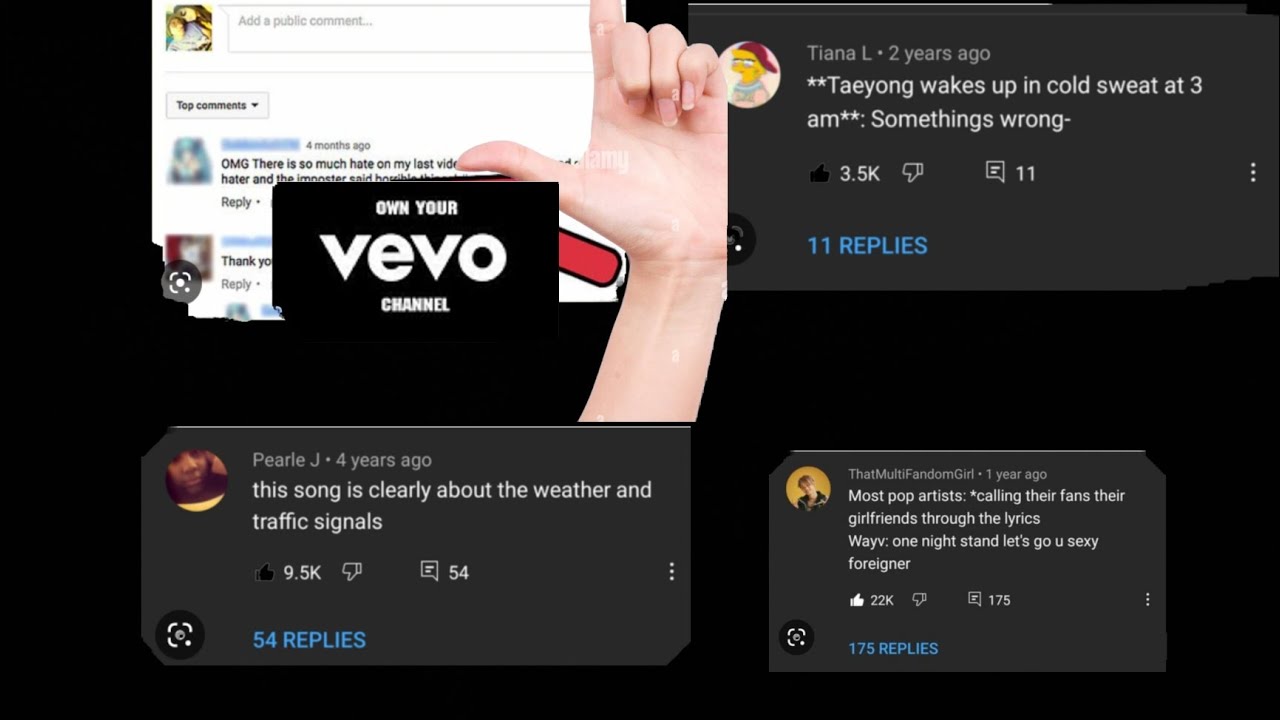
Task: Dislike Tiana L's Taeyong comment
Action: click(913, 173)
